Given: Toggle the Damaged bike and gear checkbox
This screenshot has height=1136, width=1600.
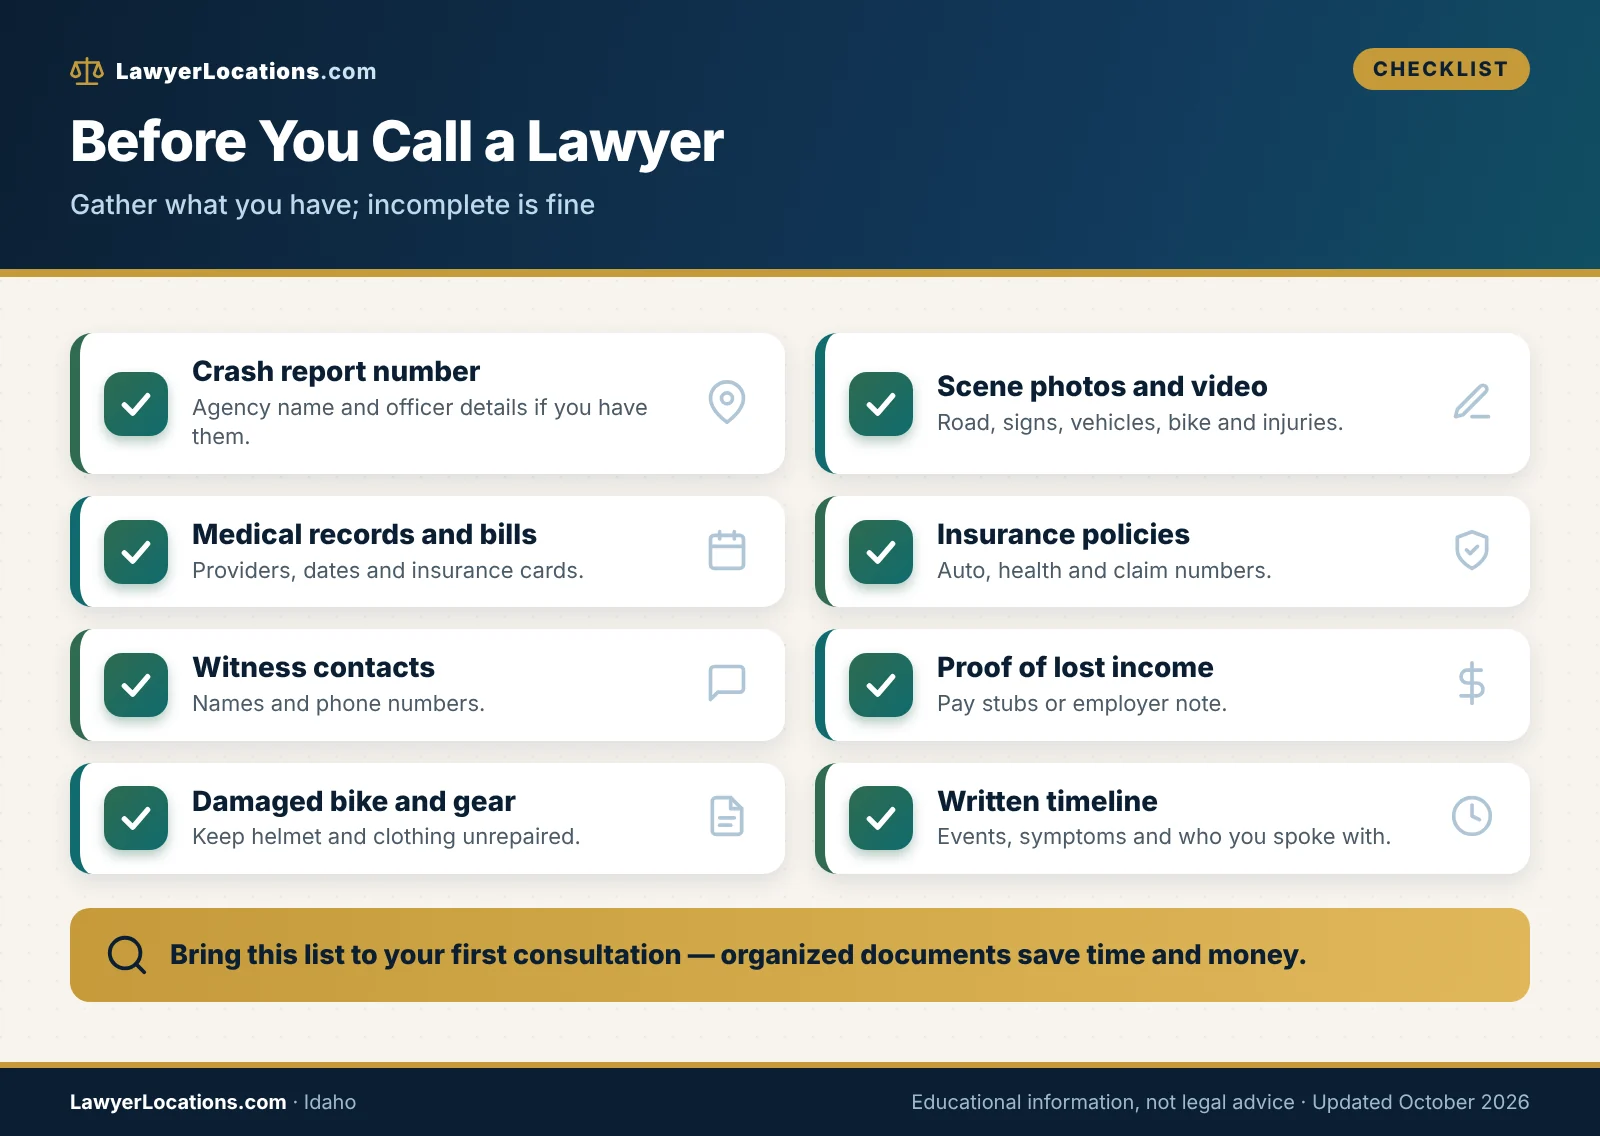Looking at the screenshot, I should 136,818.
